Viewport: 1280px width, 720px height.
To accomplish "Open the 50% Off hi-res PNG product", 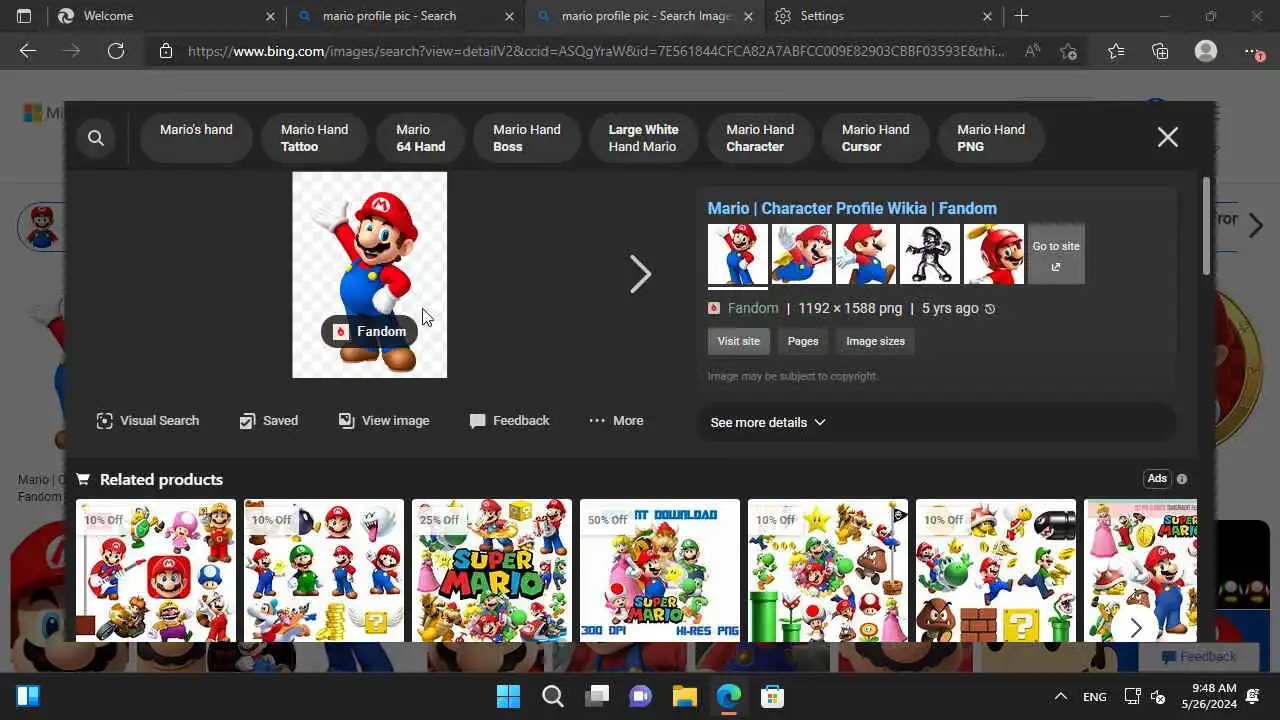I will click(660, 570).
